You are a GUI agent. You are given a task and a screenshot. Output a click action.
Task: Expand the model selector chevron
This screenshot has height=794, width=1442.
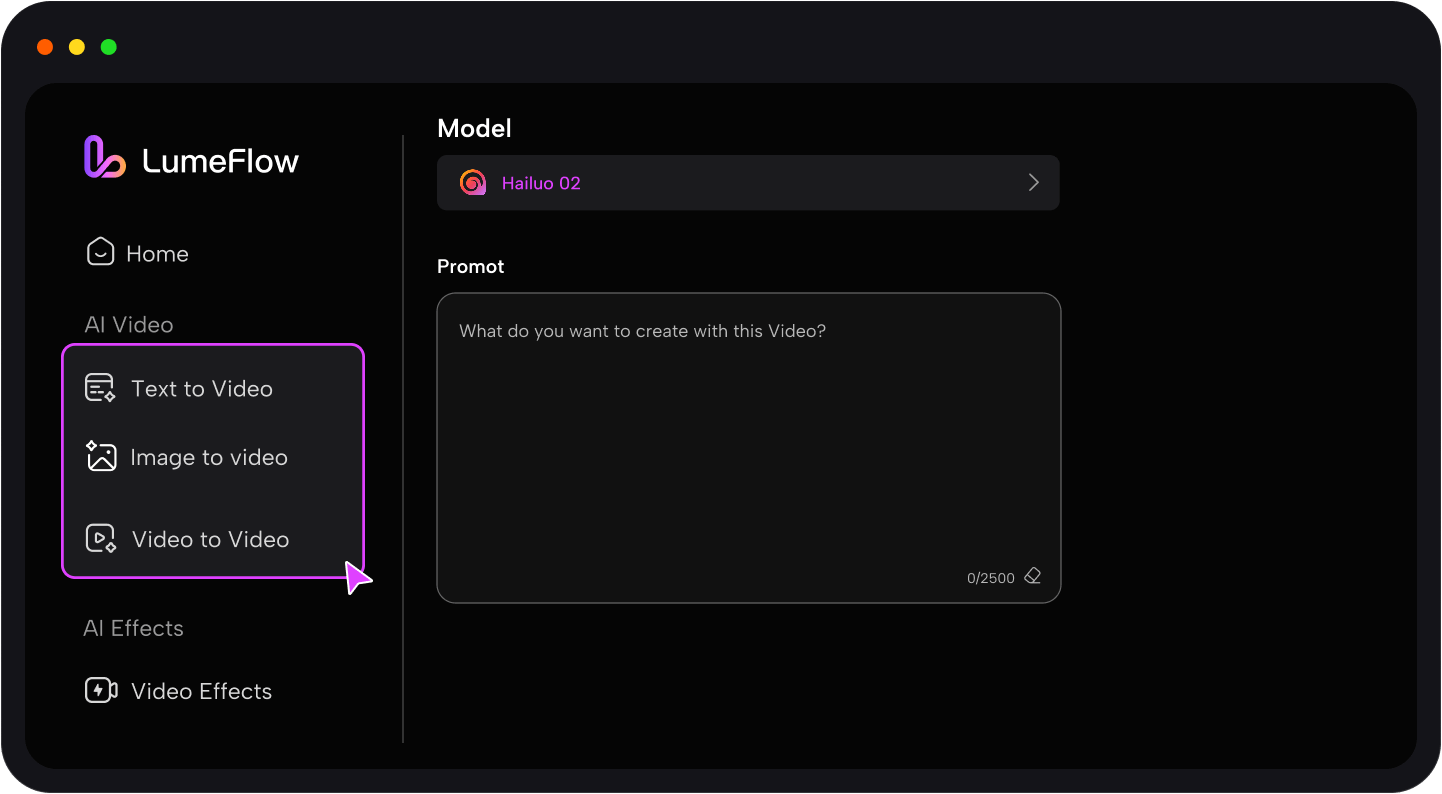tap(1033, 182)
